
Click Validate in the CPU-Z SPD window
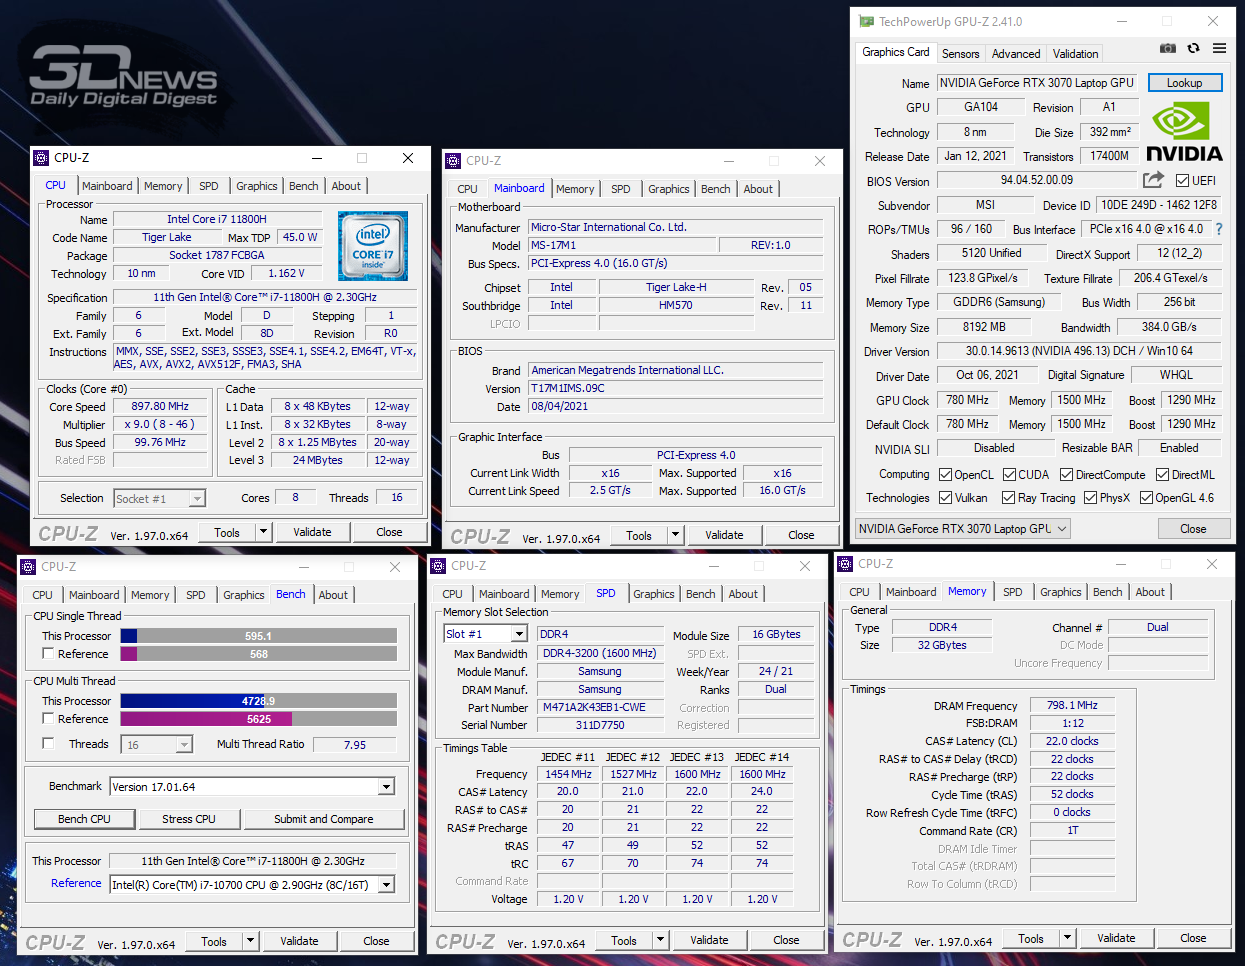pos(709,940)
